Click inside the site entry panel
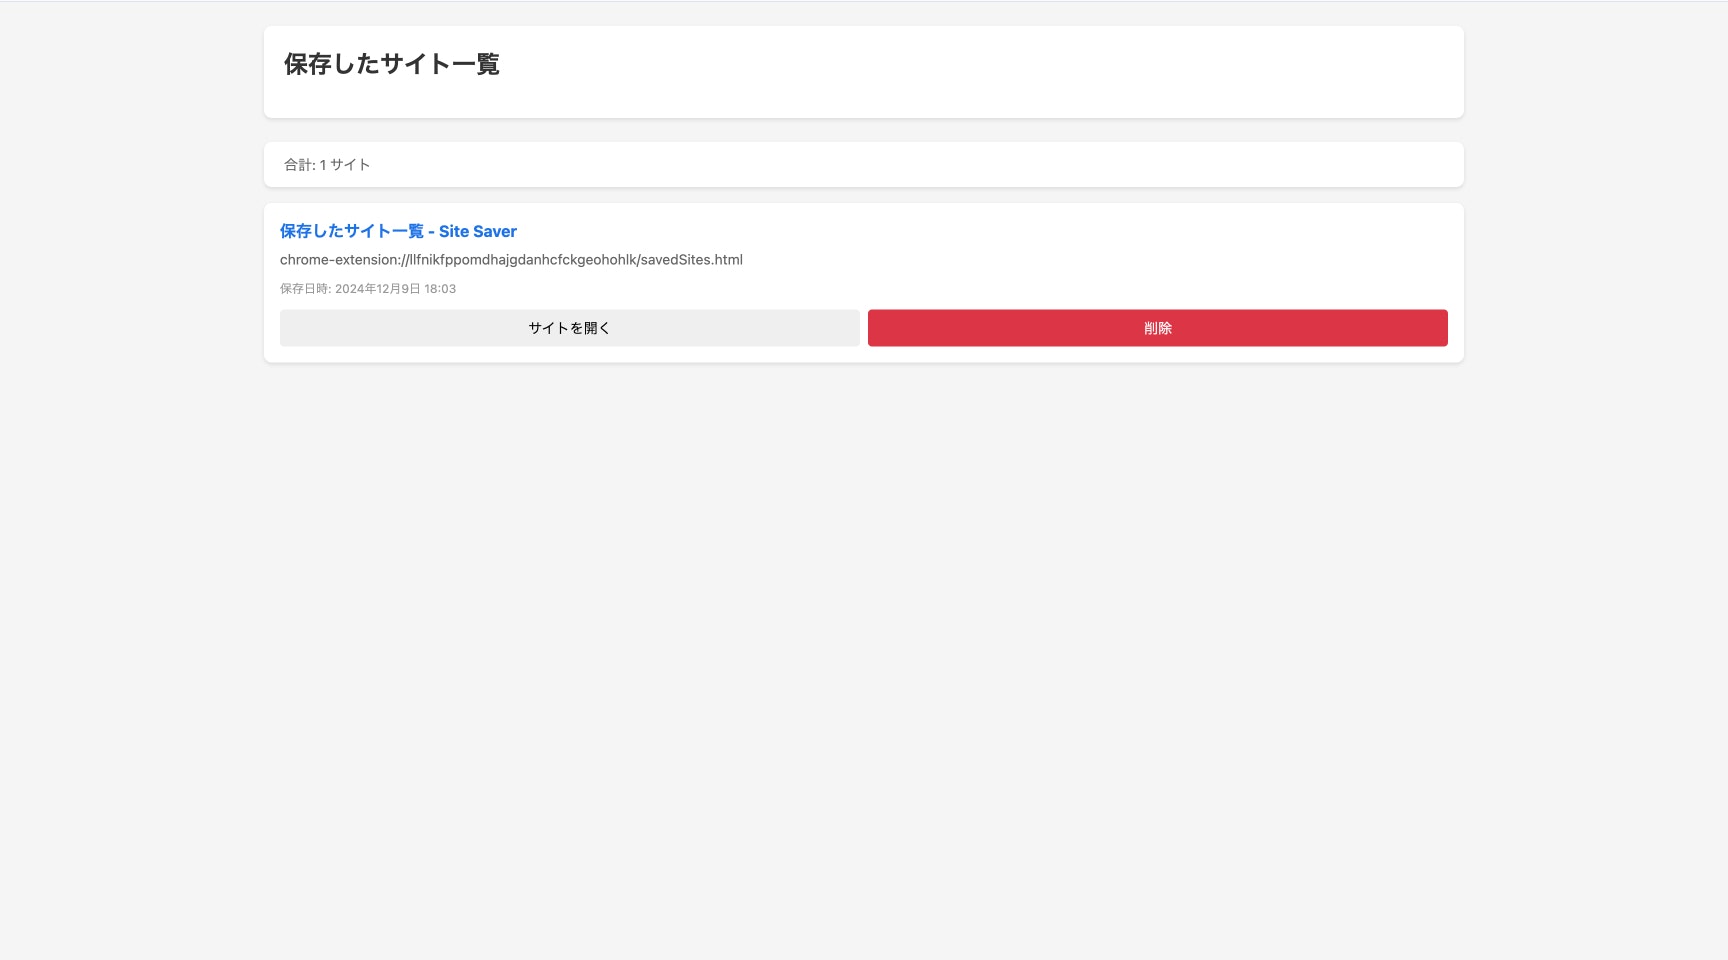Screen dimensions: 1728x960 tap(863, 281)
